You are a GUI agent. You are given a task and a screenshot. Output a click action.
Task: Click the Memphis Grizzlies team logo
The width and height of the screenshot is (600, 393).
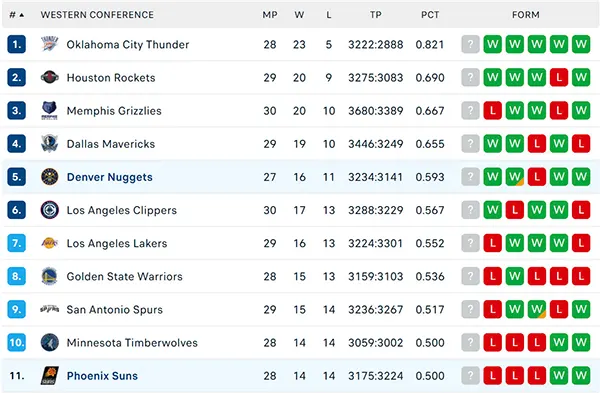coord(50,111)
